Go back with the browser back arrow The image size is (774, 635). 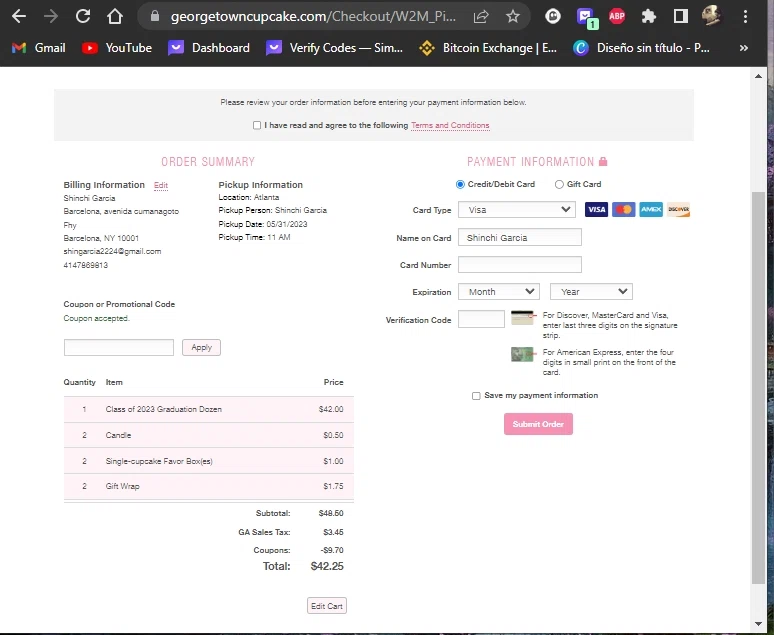[x=19, y=16]
